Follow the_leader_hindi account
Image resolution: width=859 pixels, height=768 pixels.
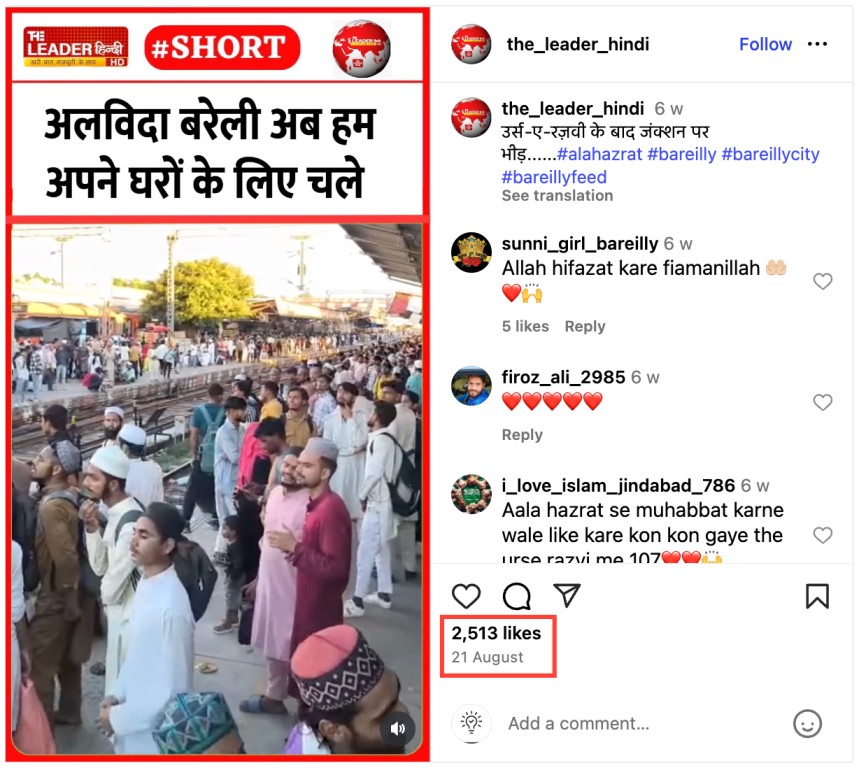coord(765,44)
